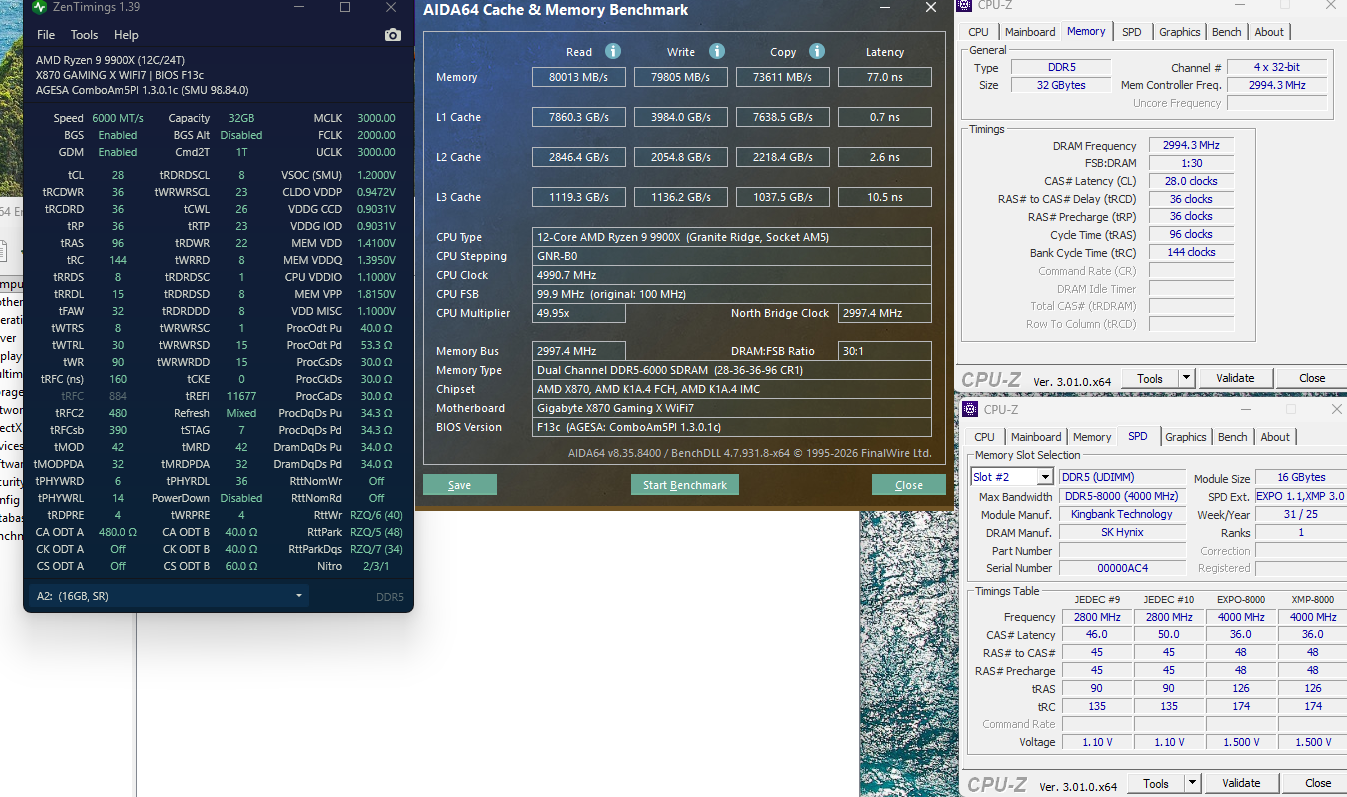Open the File menu in ZenTimings
The image size is (1347, 797).
(x=46, y=35)
